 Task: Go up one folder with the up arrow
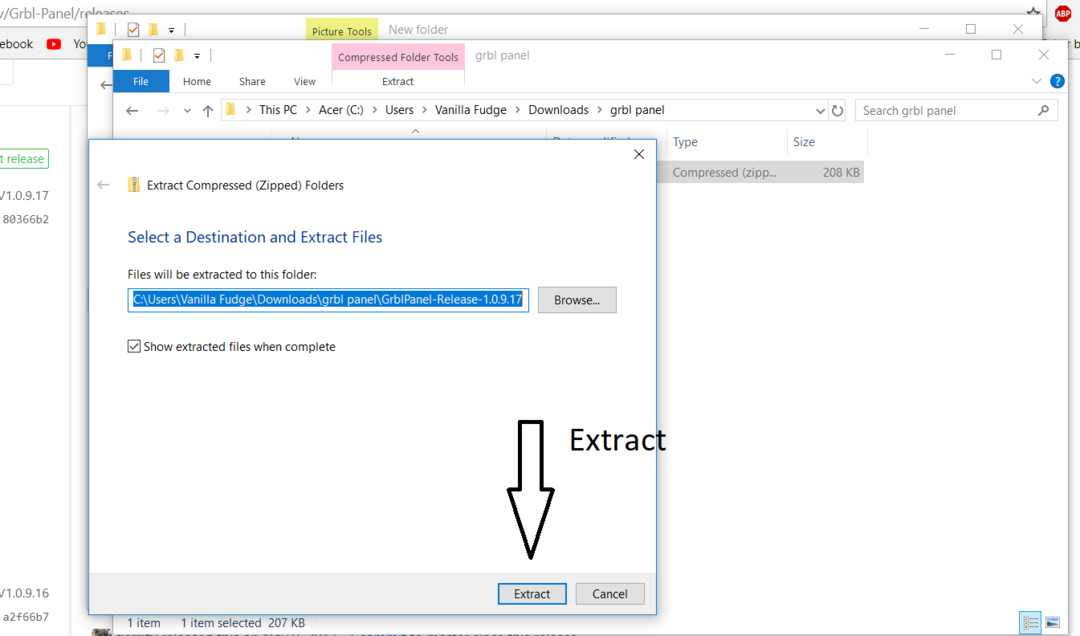click(x=208, y=111)
